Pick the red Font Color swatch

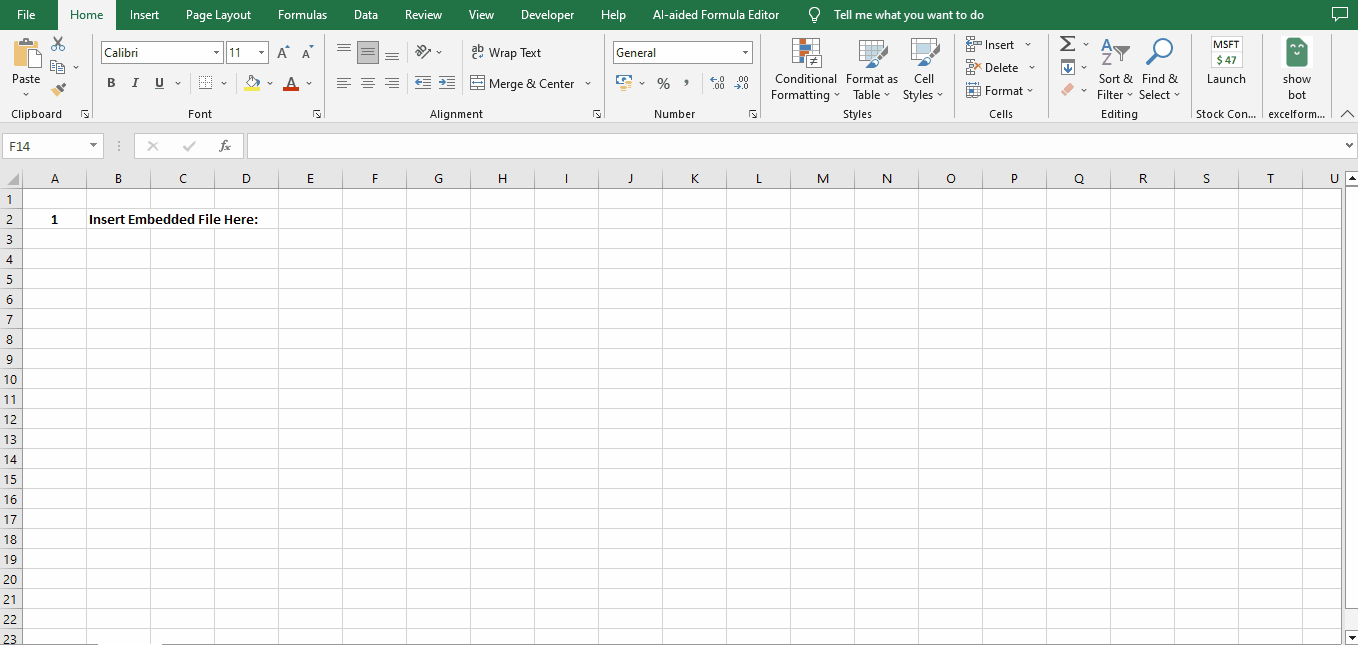click(290, 89)
